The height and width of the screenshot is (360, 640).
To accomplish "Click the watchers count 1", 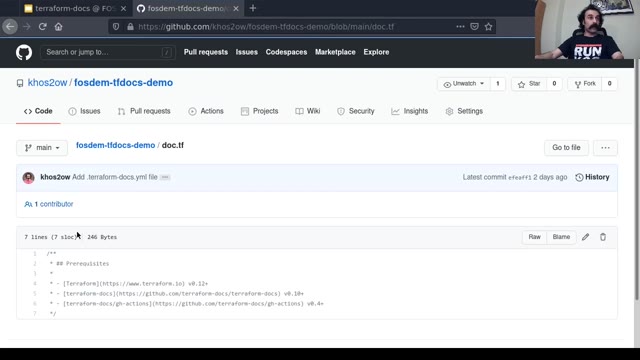I will pyautogui.click(x=498, y=84).
